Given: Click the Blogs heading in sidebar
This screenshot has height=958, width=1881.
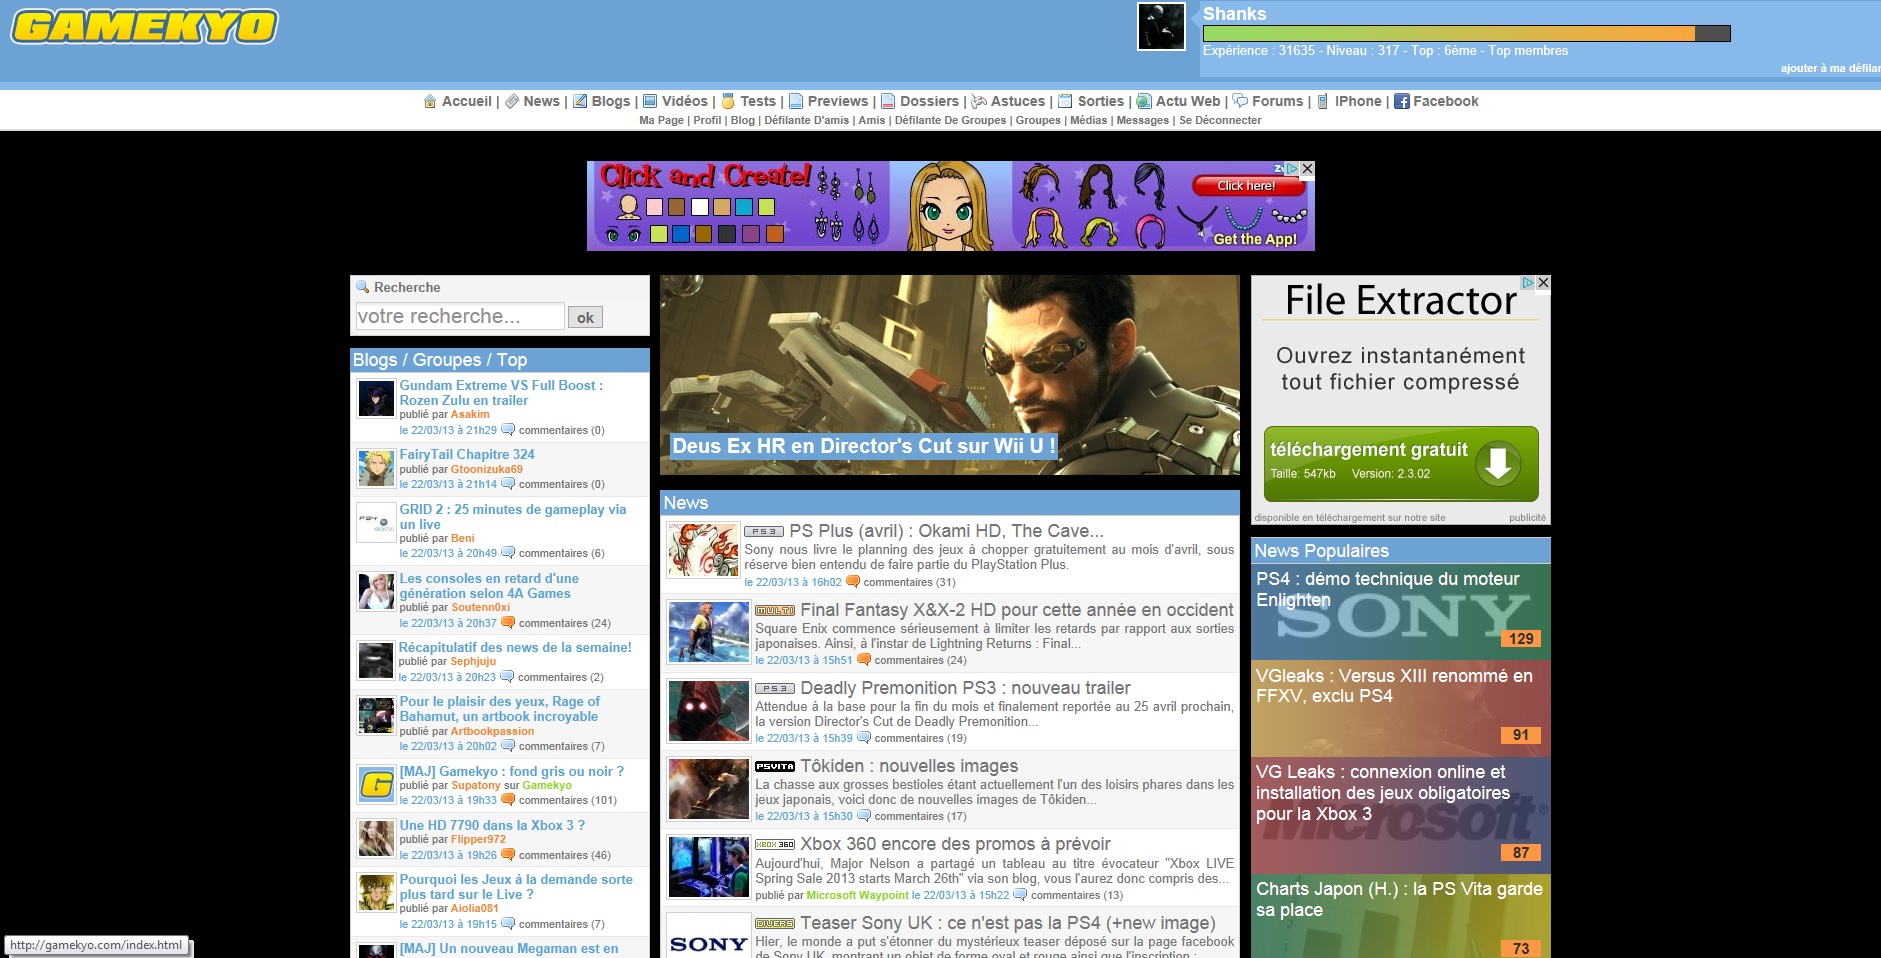Looking at the screenshot, I should pyautogui.click(x=375, y=360).
